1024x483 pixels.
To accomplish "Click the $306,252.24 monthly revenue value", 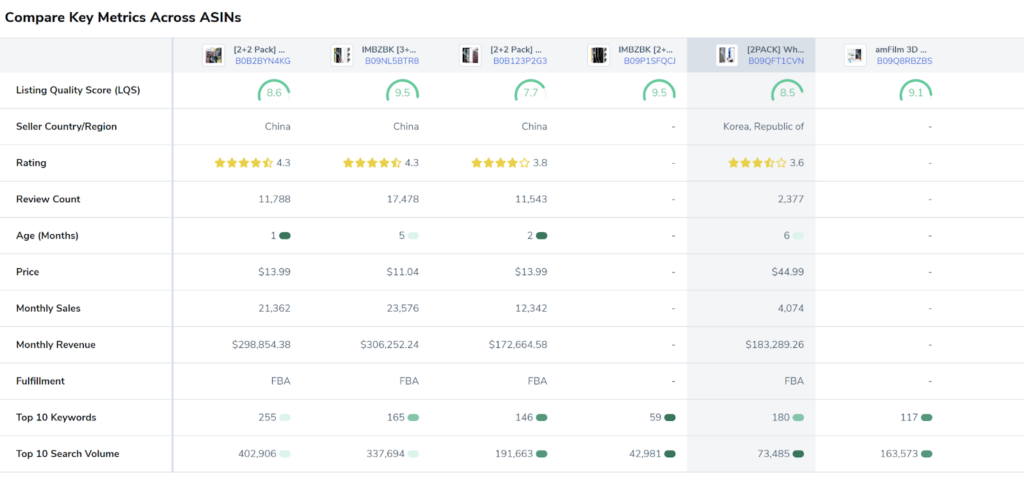I will pyautogui.click(x=389, y=345).
